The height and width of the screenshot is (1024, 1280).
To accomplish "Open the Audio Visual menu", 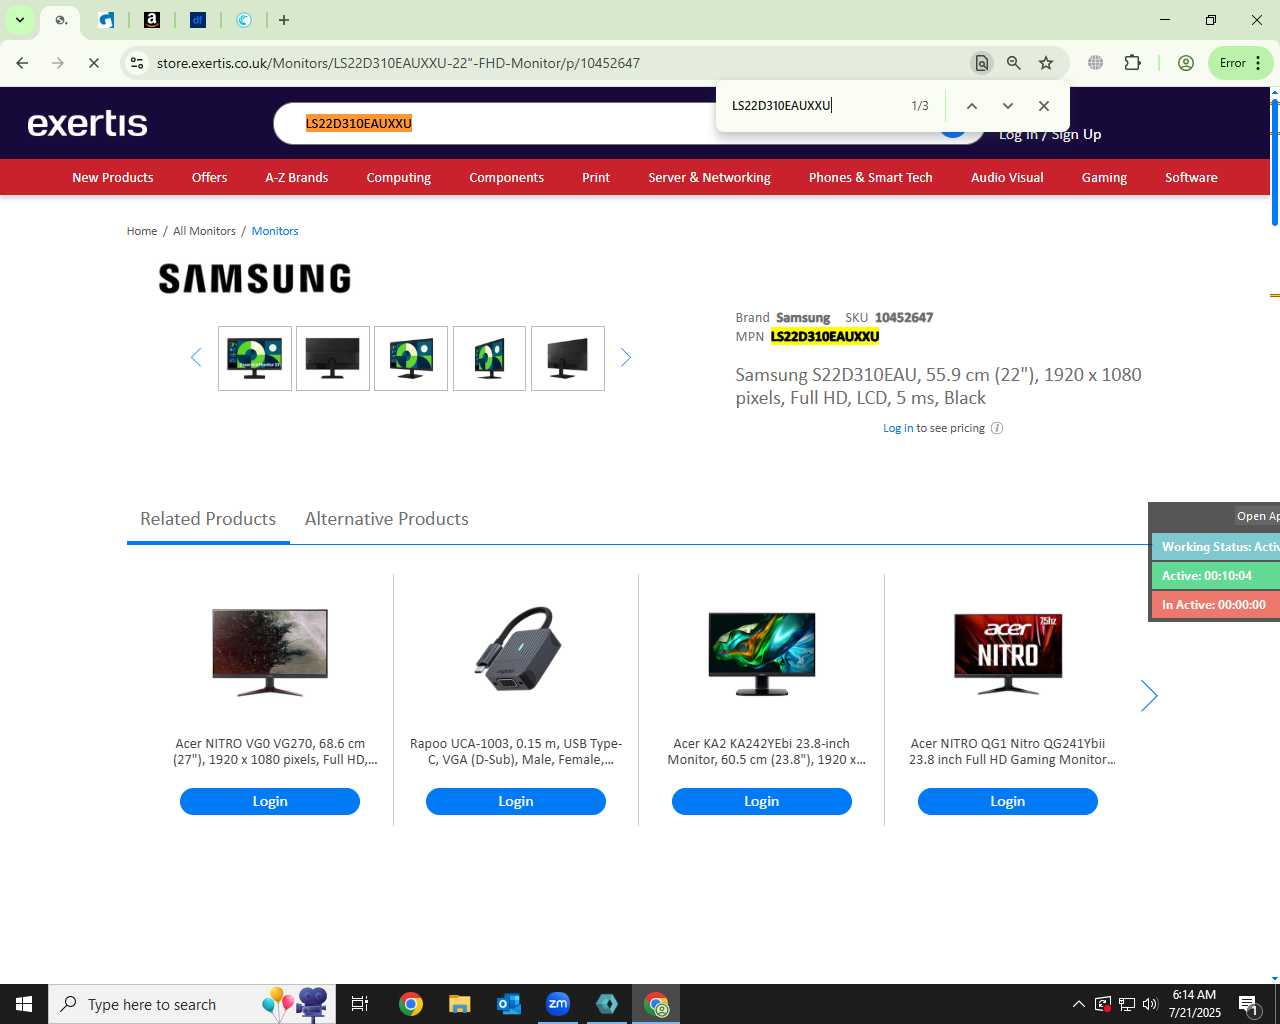I will coord(1007,178).
